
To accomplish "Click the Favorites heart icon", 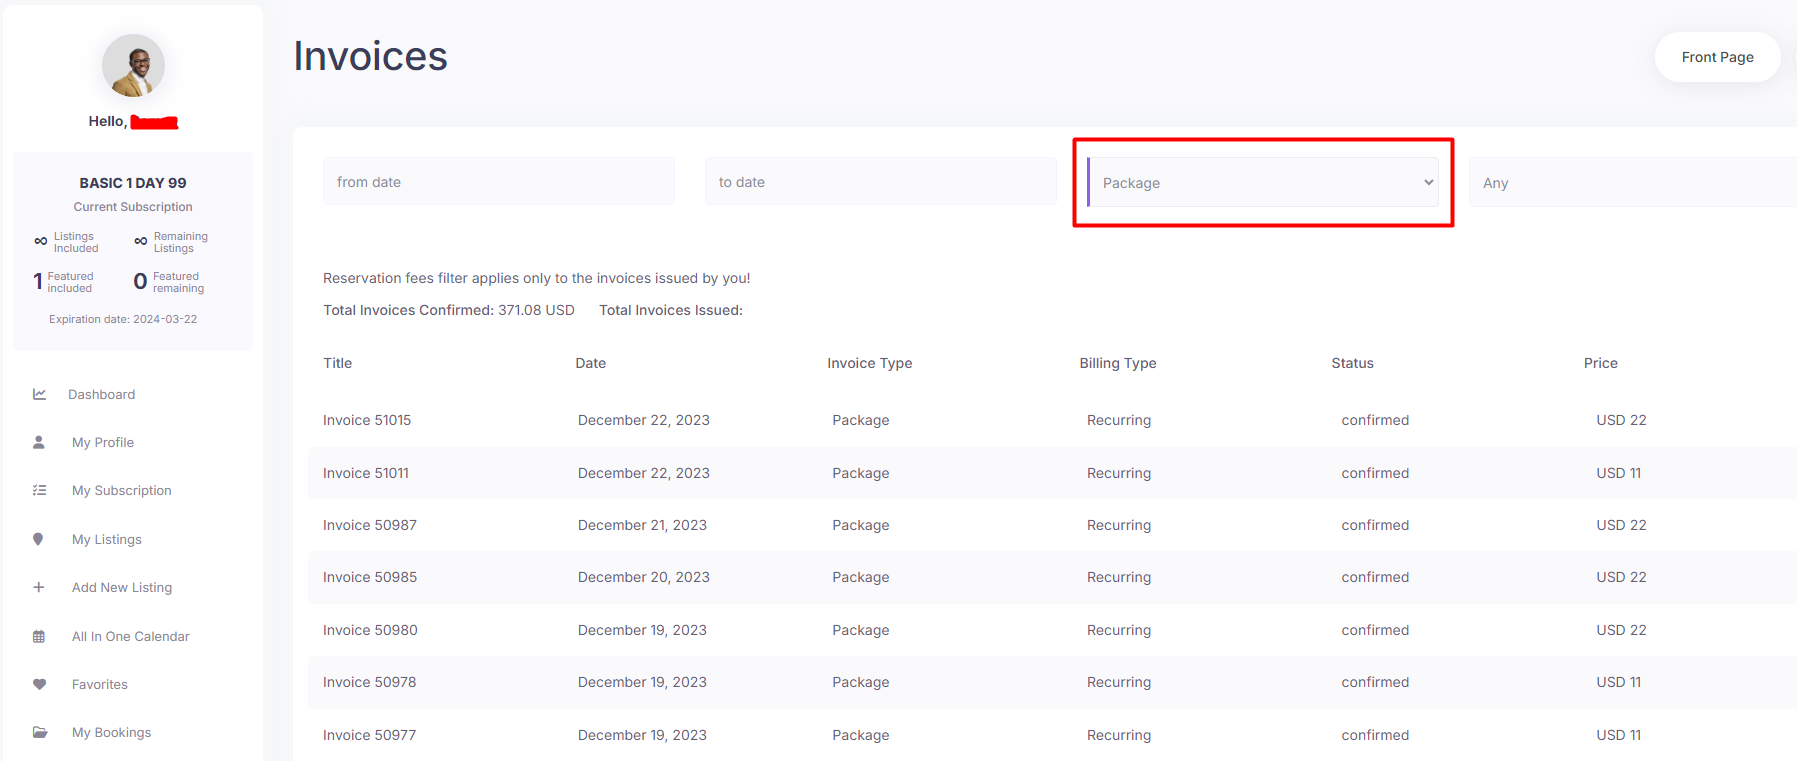I will 39,684.
